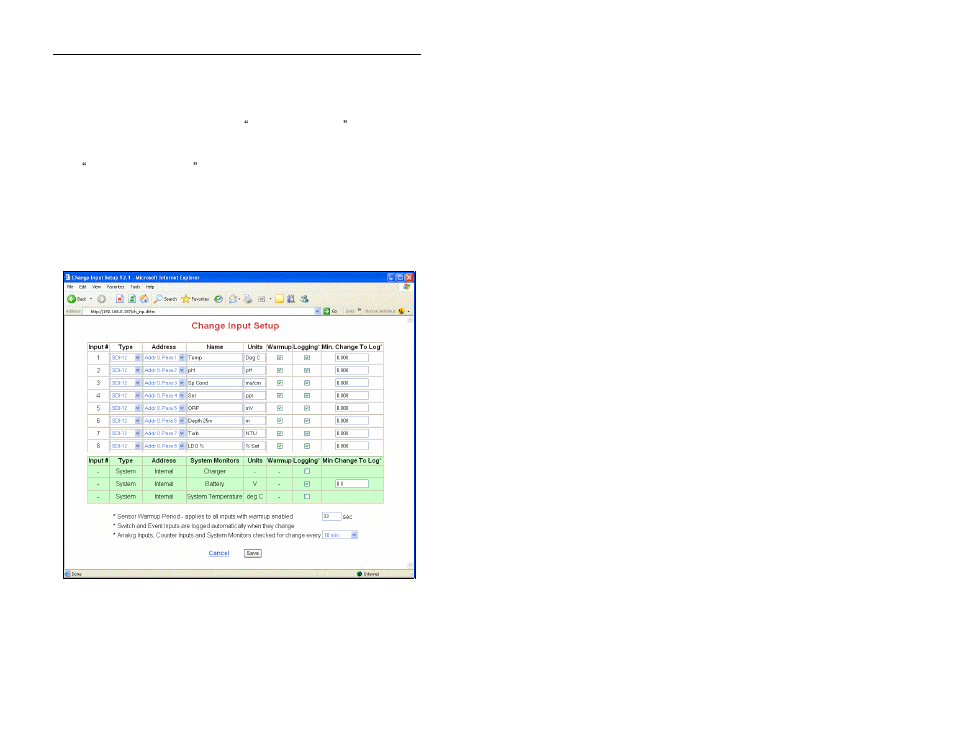Click the grayed Forward arrow icon

102,299
